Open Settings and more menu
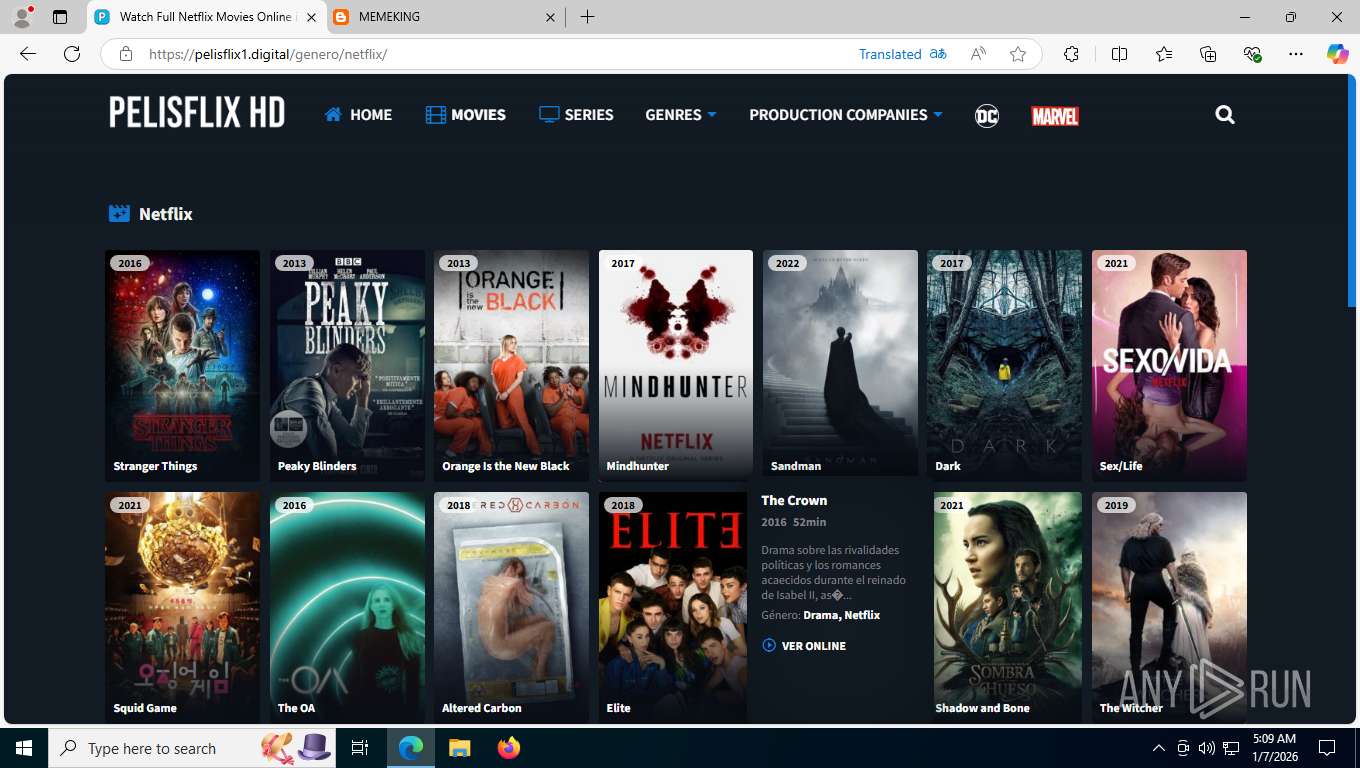Image resolution: width=1360 pixels, height=768 pixels. point(1296,54)
